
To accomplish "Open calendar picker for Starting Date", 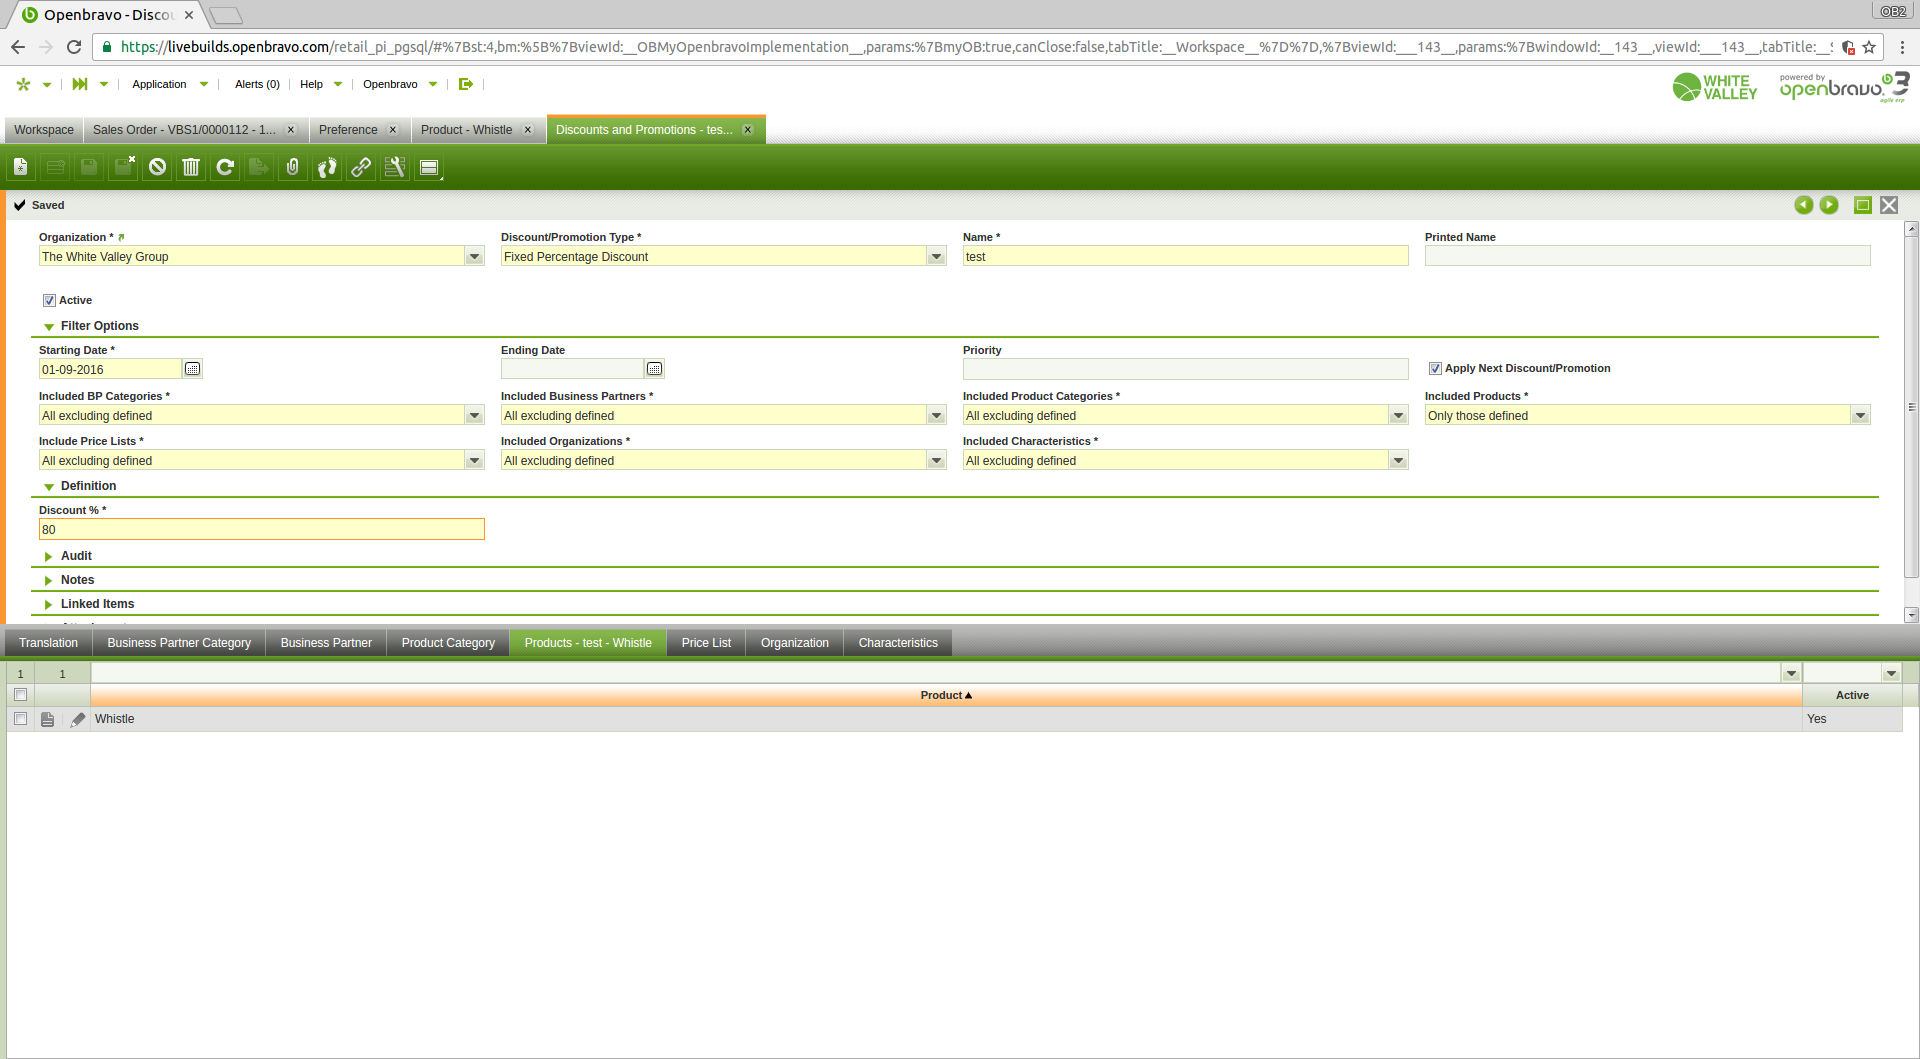I will [x=193, y=369].
